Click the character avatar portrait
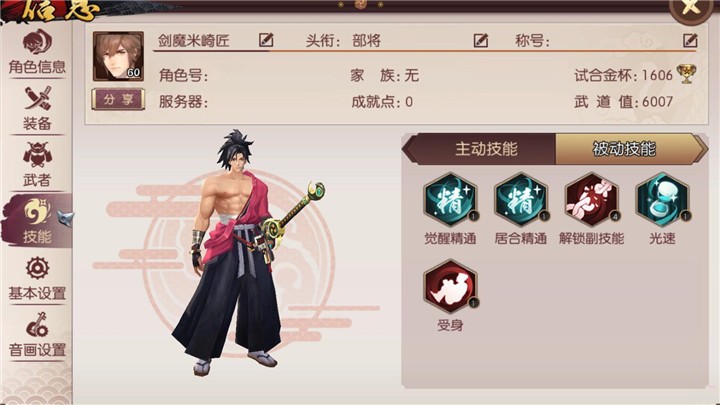 click(x=118, y=56)
